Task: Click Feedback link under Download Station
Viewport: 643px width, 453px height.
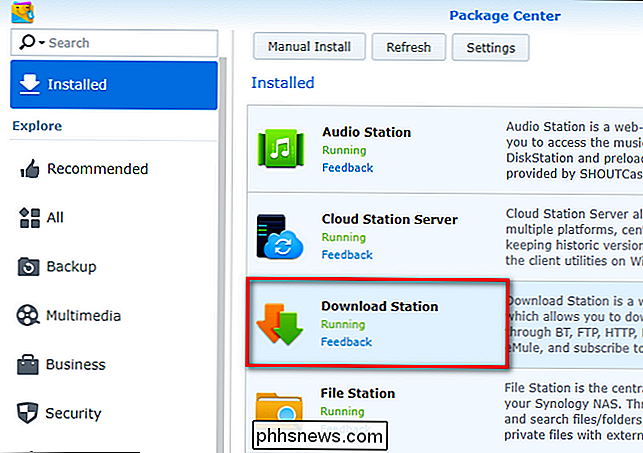Action: [346, 342]
